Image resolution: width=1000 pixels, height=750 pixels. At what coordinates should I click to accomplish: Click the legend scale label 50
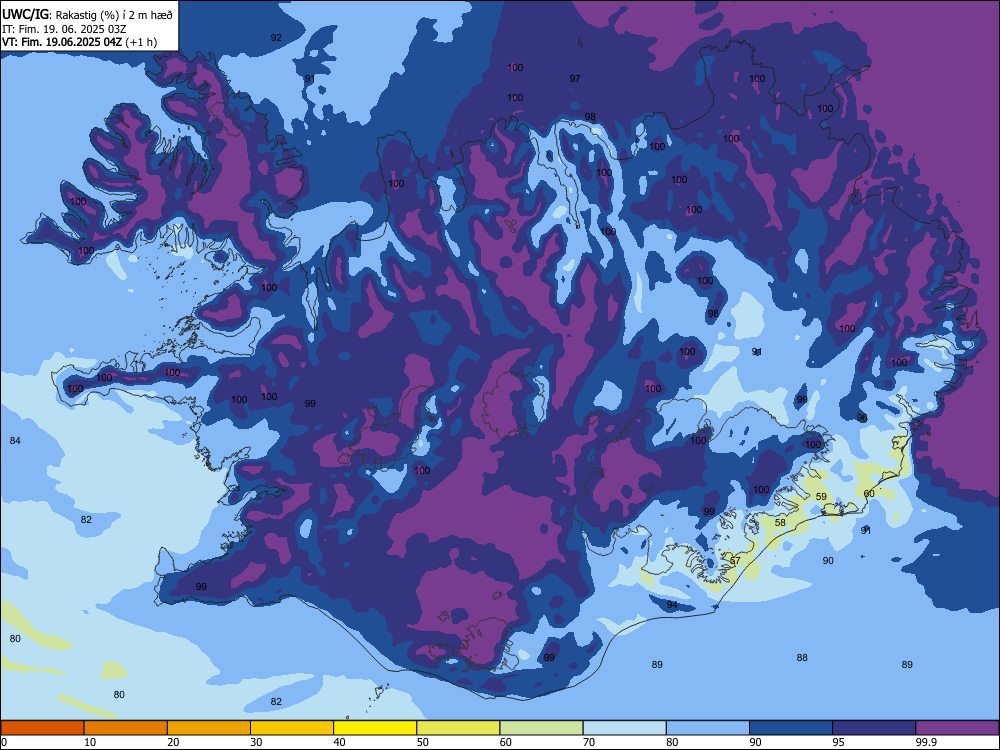click(x=423, y=742)
